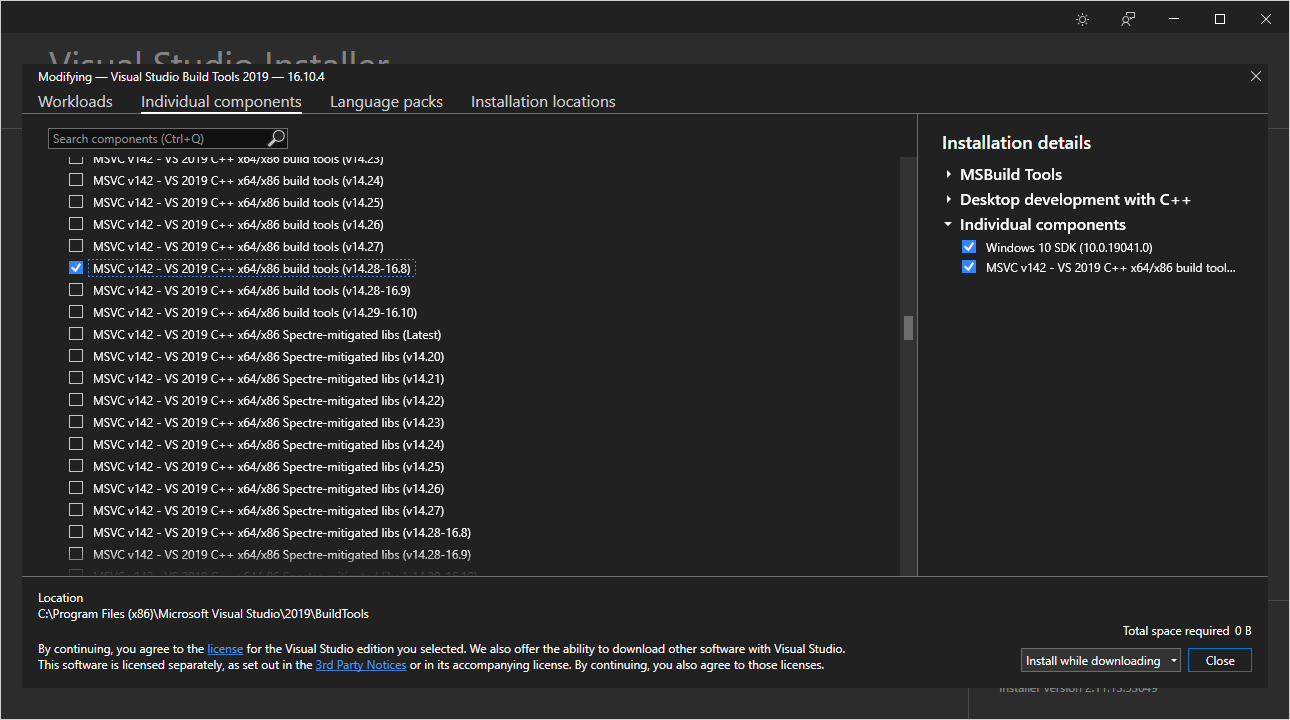Screen dimensions: 1290x720
Task: Switch to the Workloads tab
Action: tap(75, 102)
